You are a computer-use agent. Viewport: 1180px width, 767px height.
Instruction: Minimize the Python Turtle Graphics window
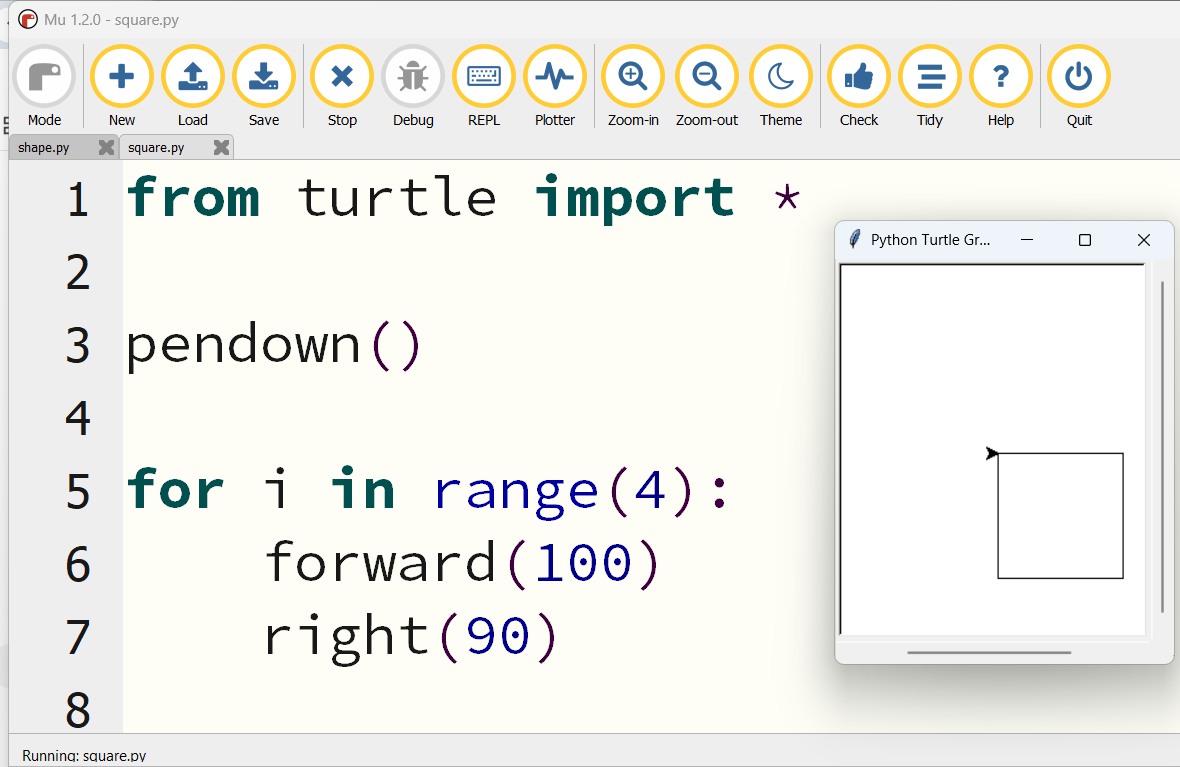click(1026, 239)
